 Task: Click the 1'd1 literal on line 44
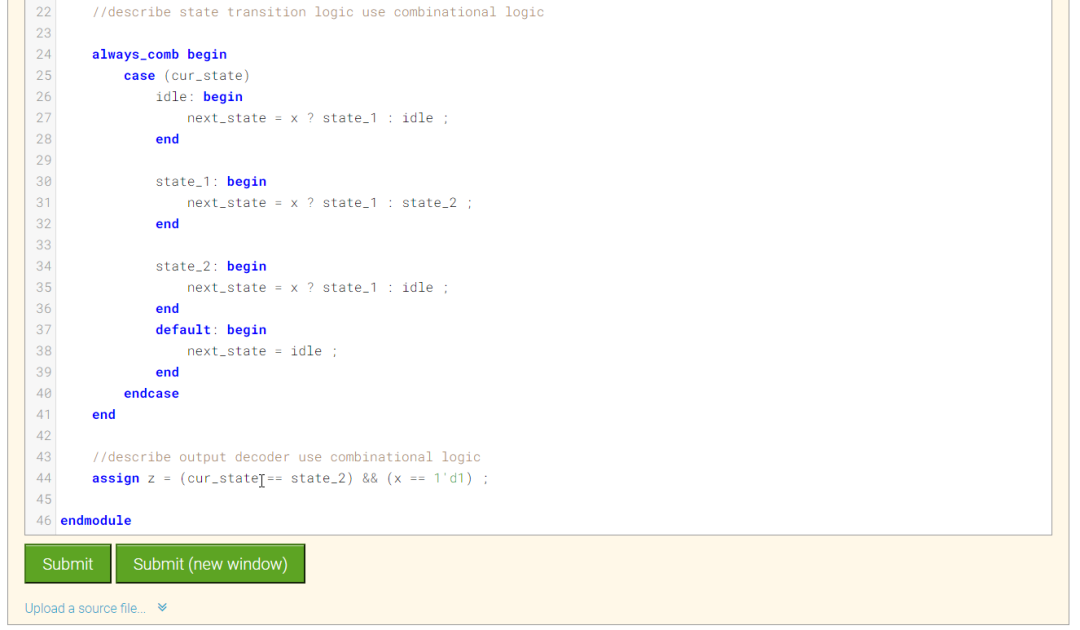(x=449, y=479)
